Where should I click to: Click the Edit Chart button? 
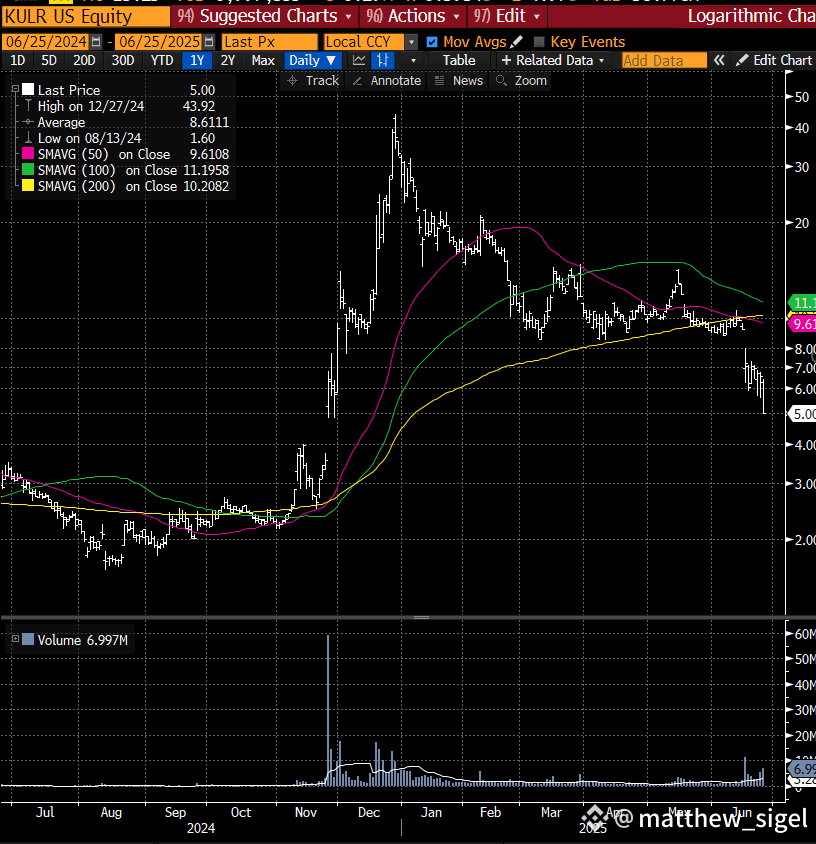[x=774, y=60]
